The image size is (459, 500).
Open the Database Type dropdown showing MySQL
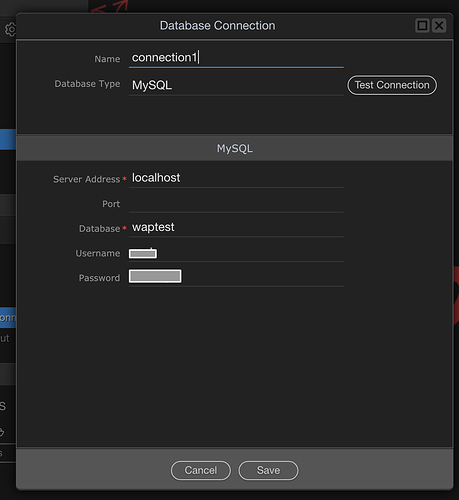(x=236, y=85)
